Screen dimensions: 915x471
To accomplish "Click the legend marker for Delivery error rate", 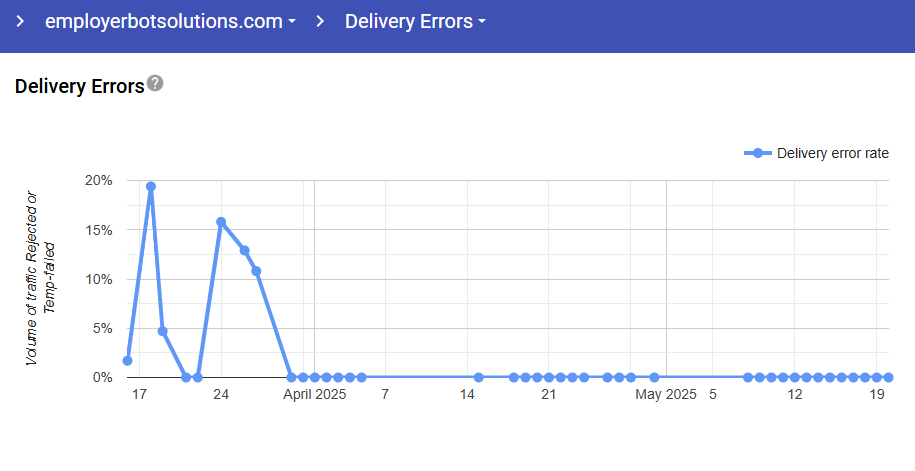I will (758, 153).
